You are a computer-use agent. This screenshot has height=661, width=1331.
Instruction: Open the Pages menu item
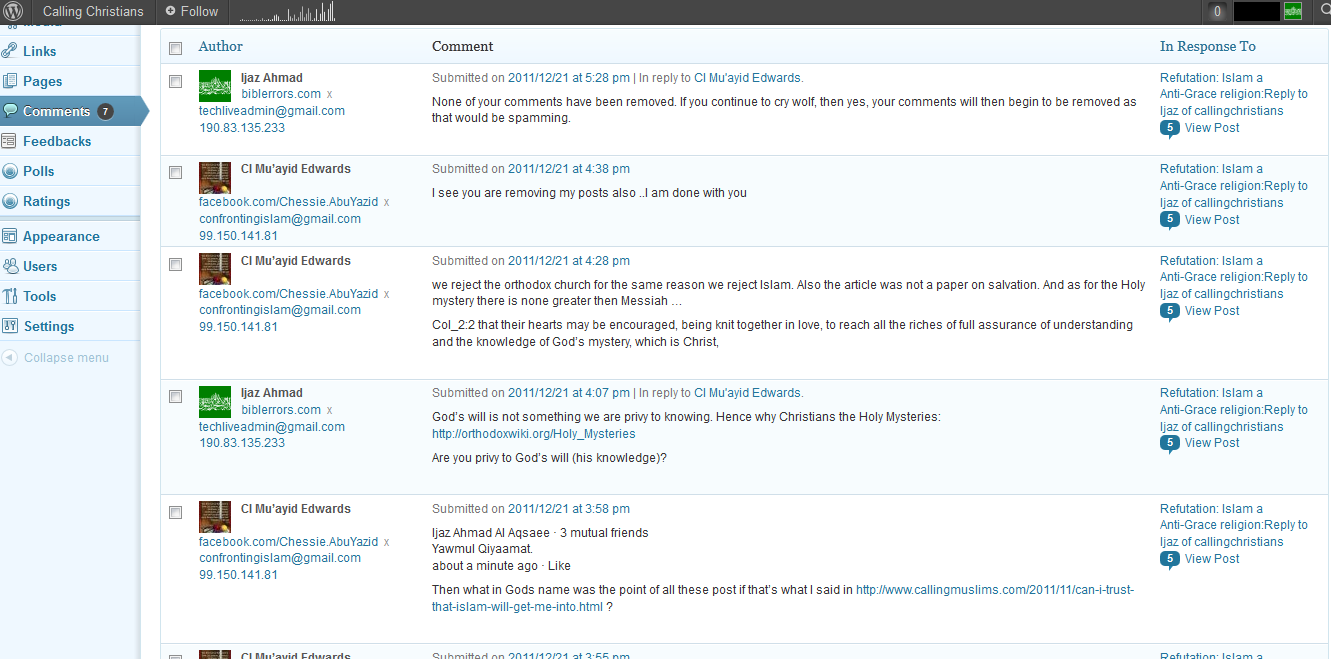click(42, 81)
